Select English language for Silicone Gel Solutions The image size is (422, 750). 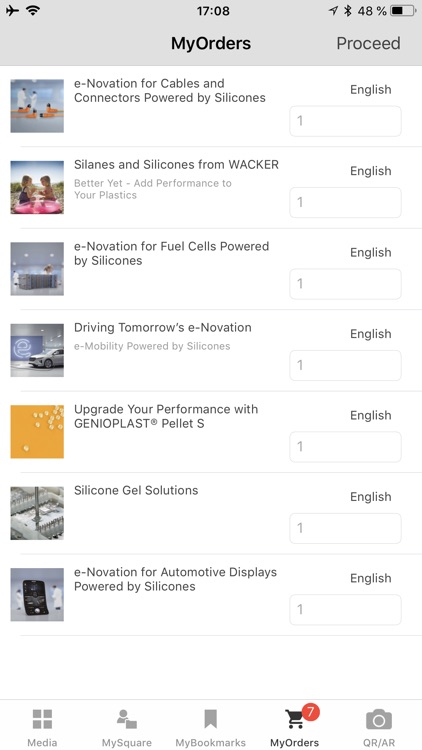(x=371, y=496)
